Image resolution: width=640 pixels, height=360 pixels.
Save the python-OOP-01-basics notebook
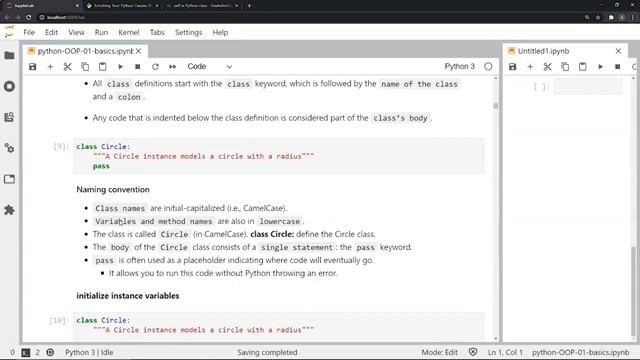pos(33,67)
